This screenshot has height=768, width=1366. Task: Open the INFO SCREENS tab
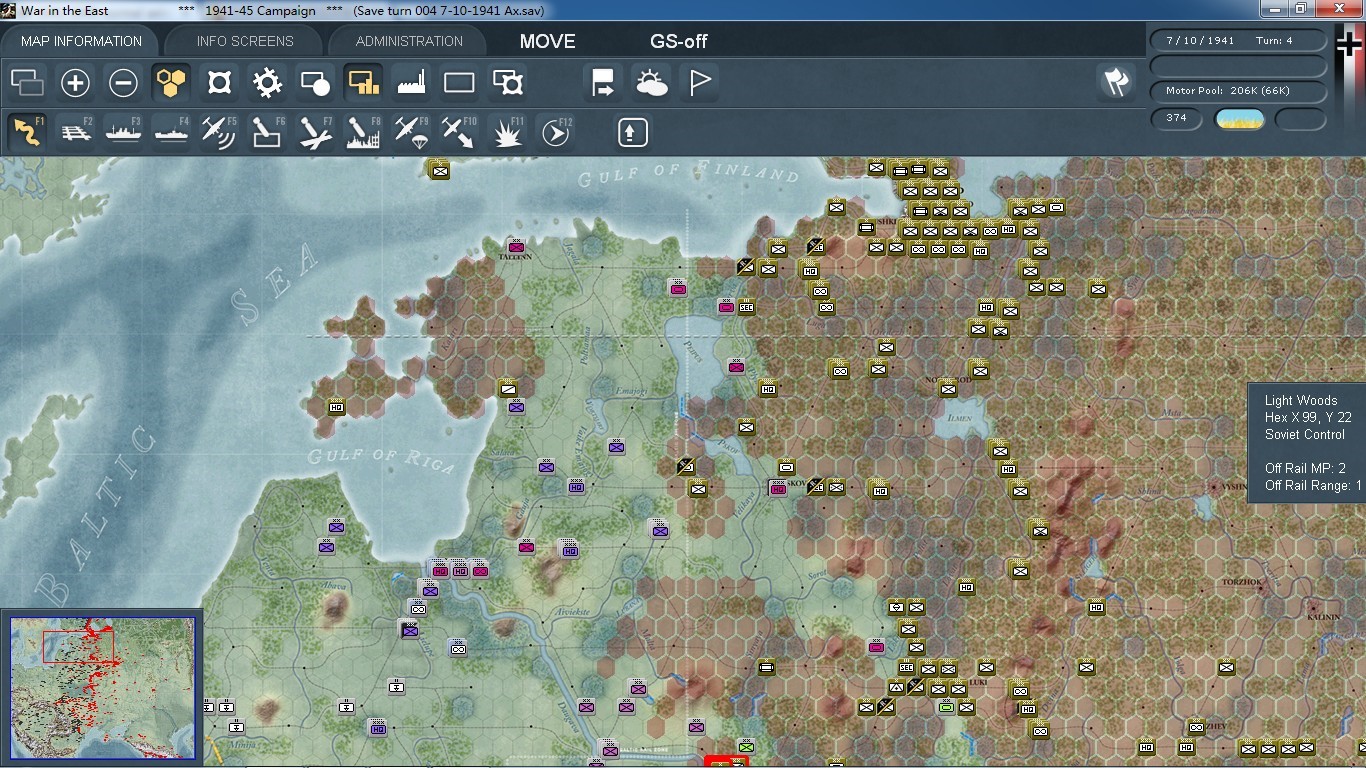(x=245, y=41)
